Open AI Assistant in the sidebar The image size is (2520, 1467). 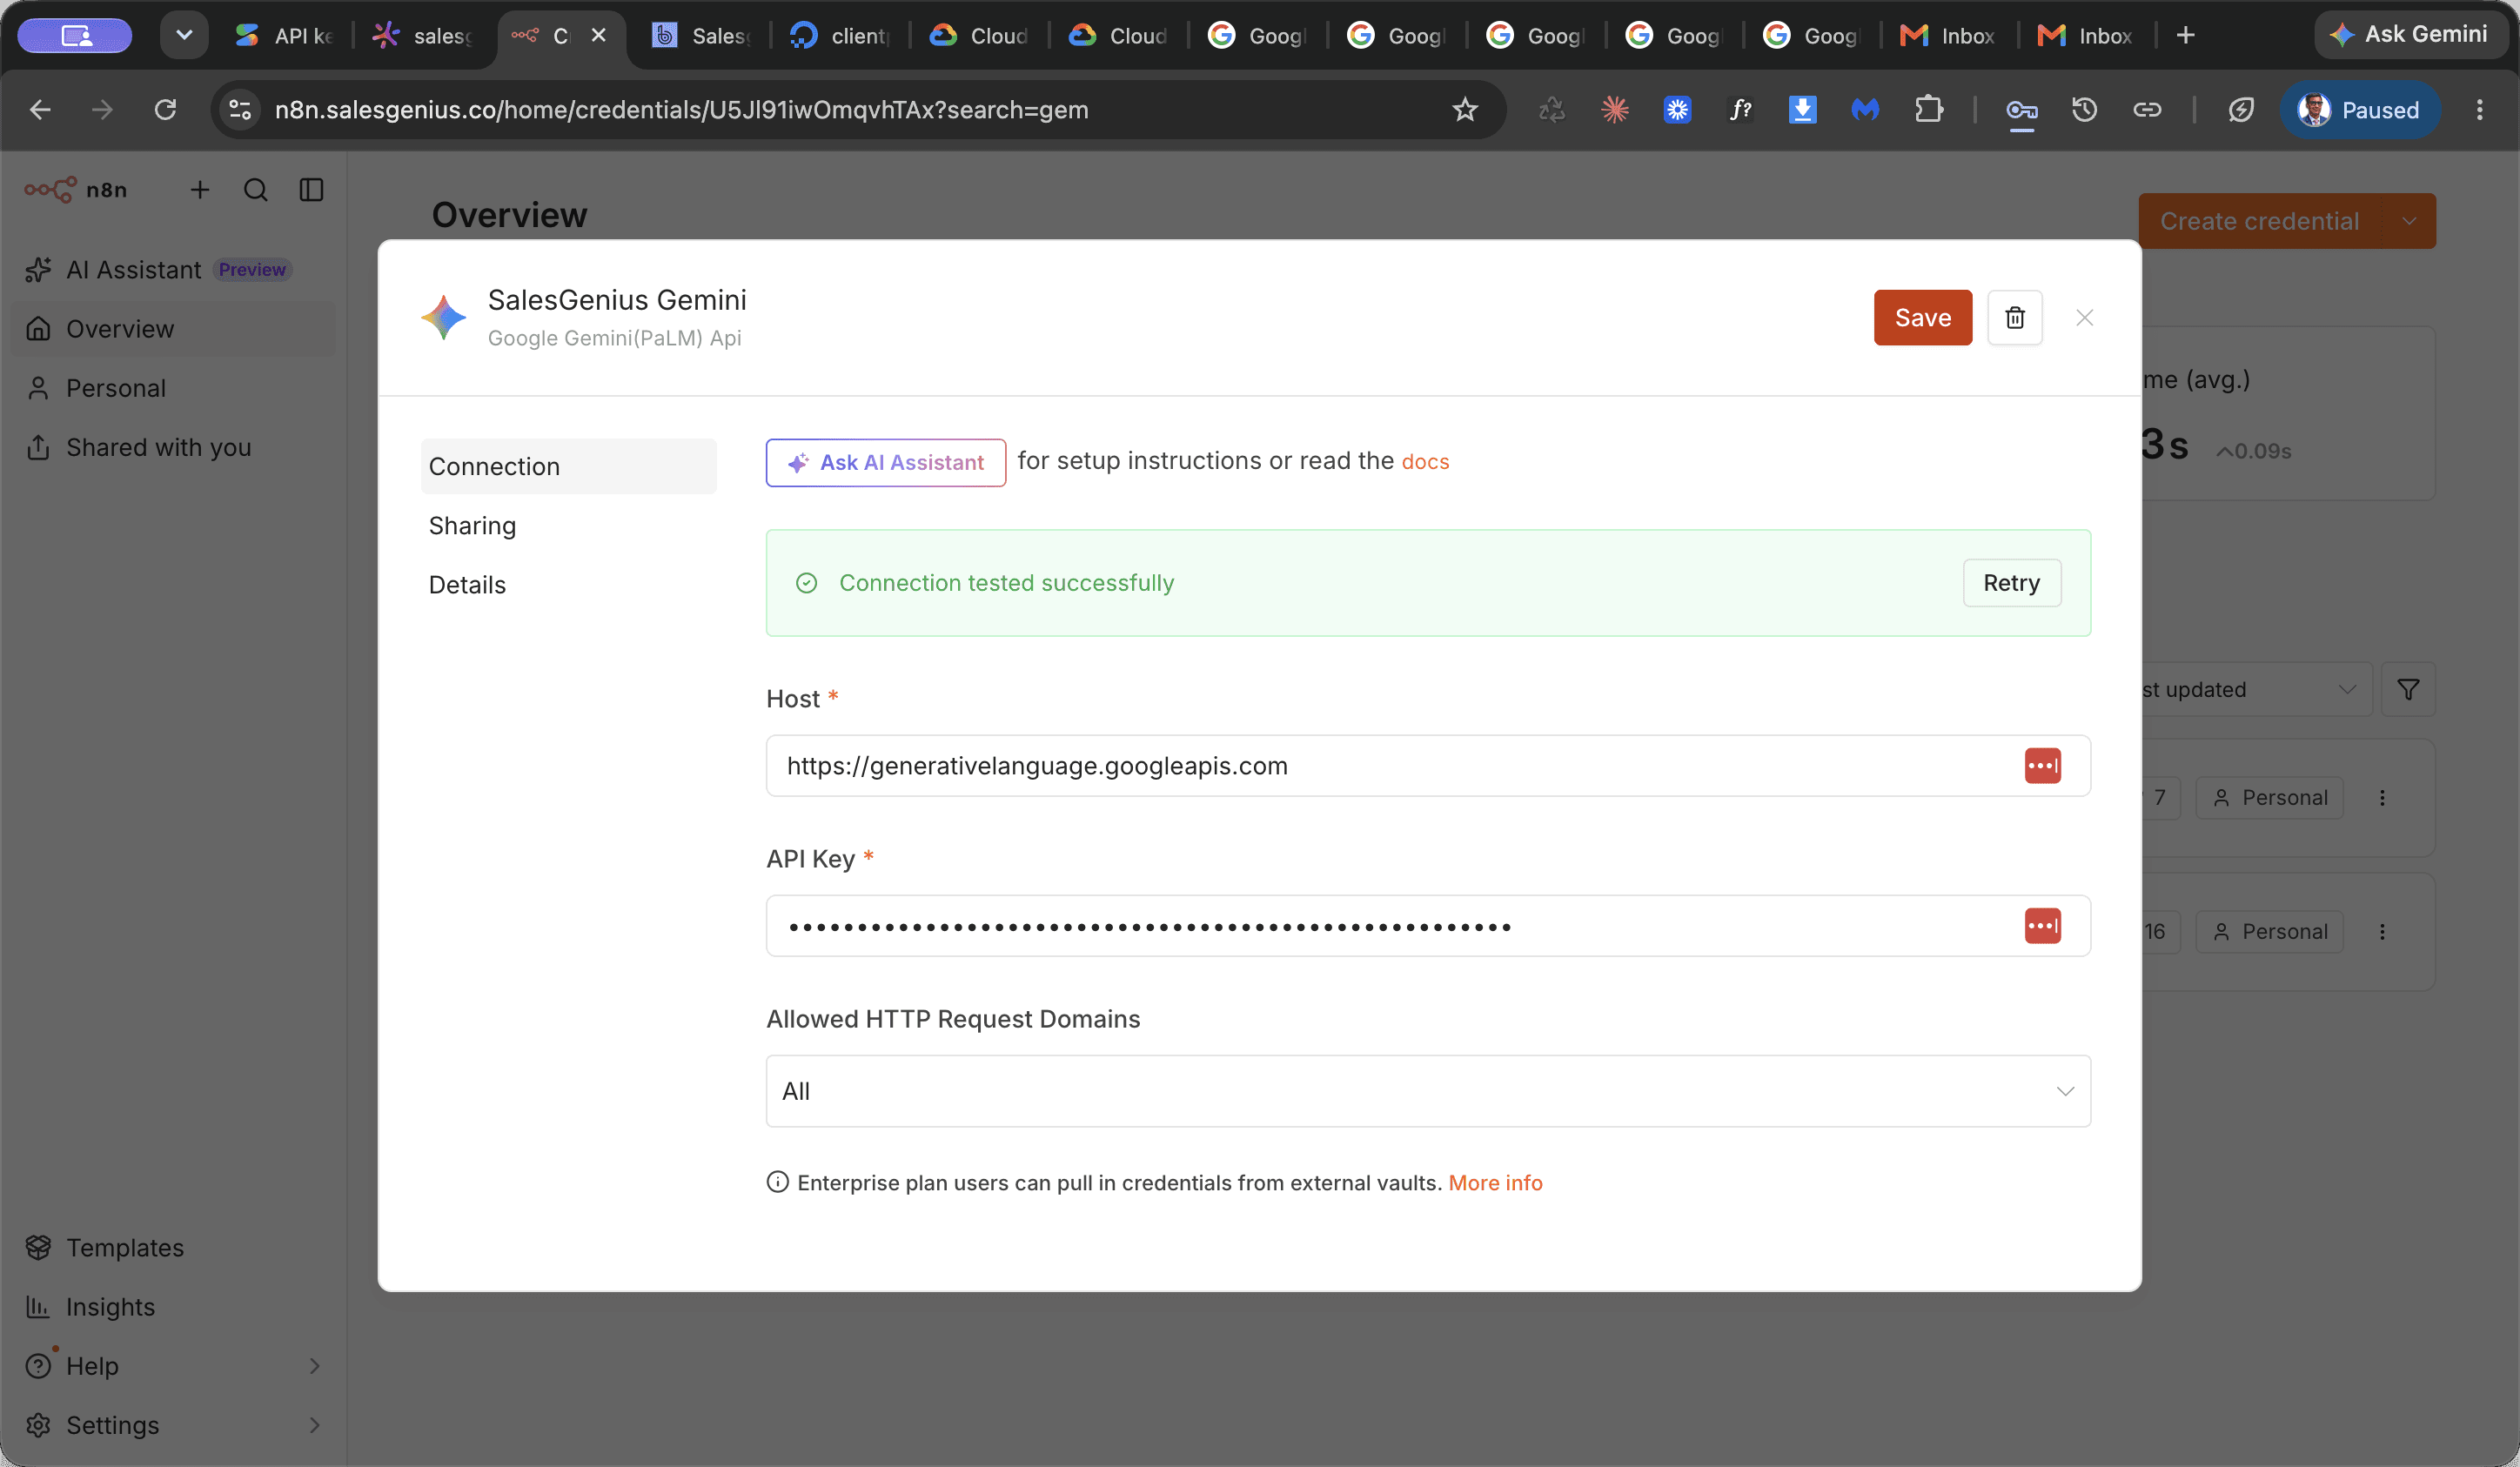[174, 270]
